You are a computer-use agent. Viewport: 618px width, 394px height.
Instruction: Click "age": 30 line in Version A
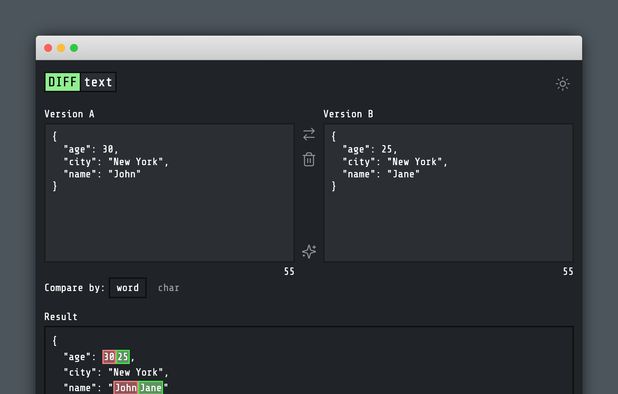tap(91, 149)
